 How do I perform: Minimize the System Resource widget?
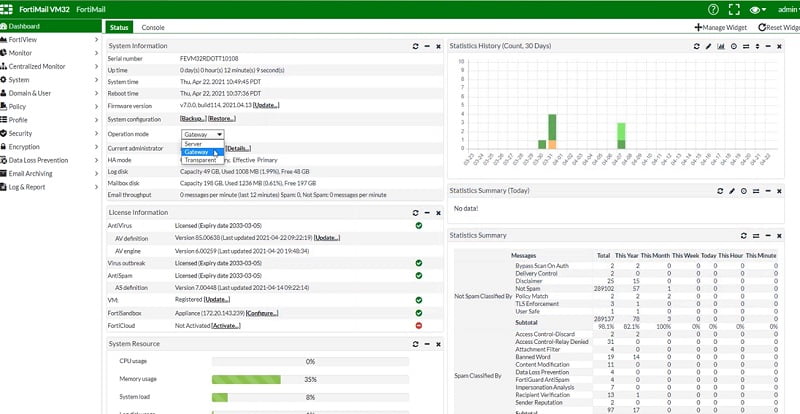click(x=427, y=344)
